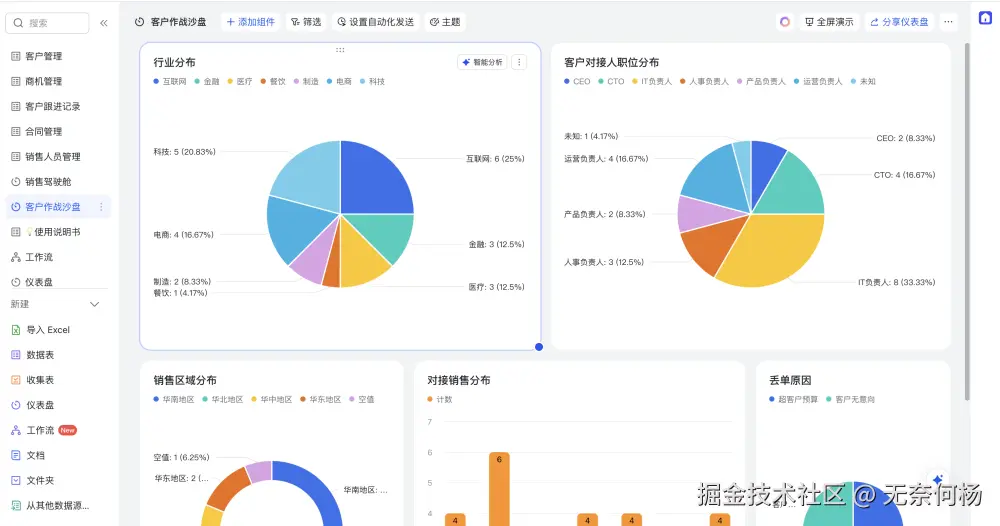Image resolution: width=1000 pixels, height=526 pixels.
Task: Open 合同管理 in the sidebar
Action: pyautogui.click(x=43, y=131)
